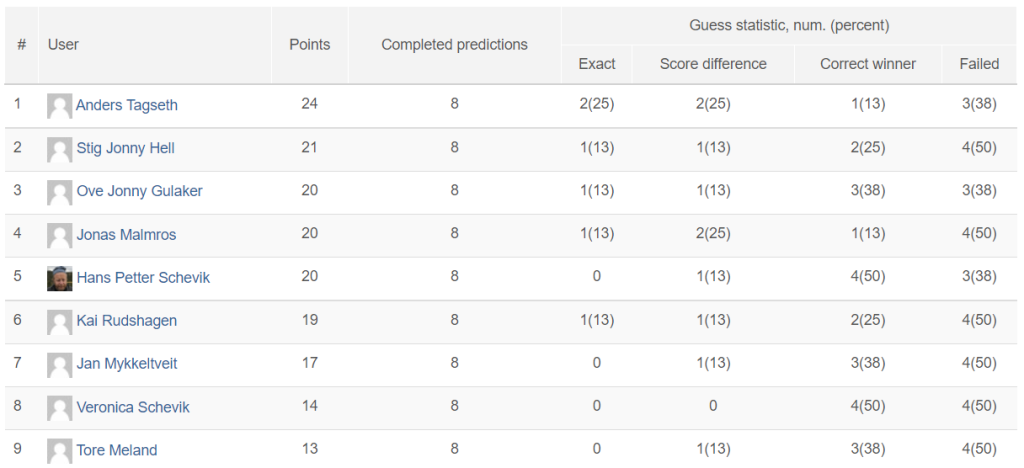Click Jonas Malmros's avatar placeholder
This screenshot has width=1024, height=468.
coord(59,236)
